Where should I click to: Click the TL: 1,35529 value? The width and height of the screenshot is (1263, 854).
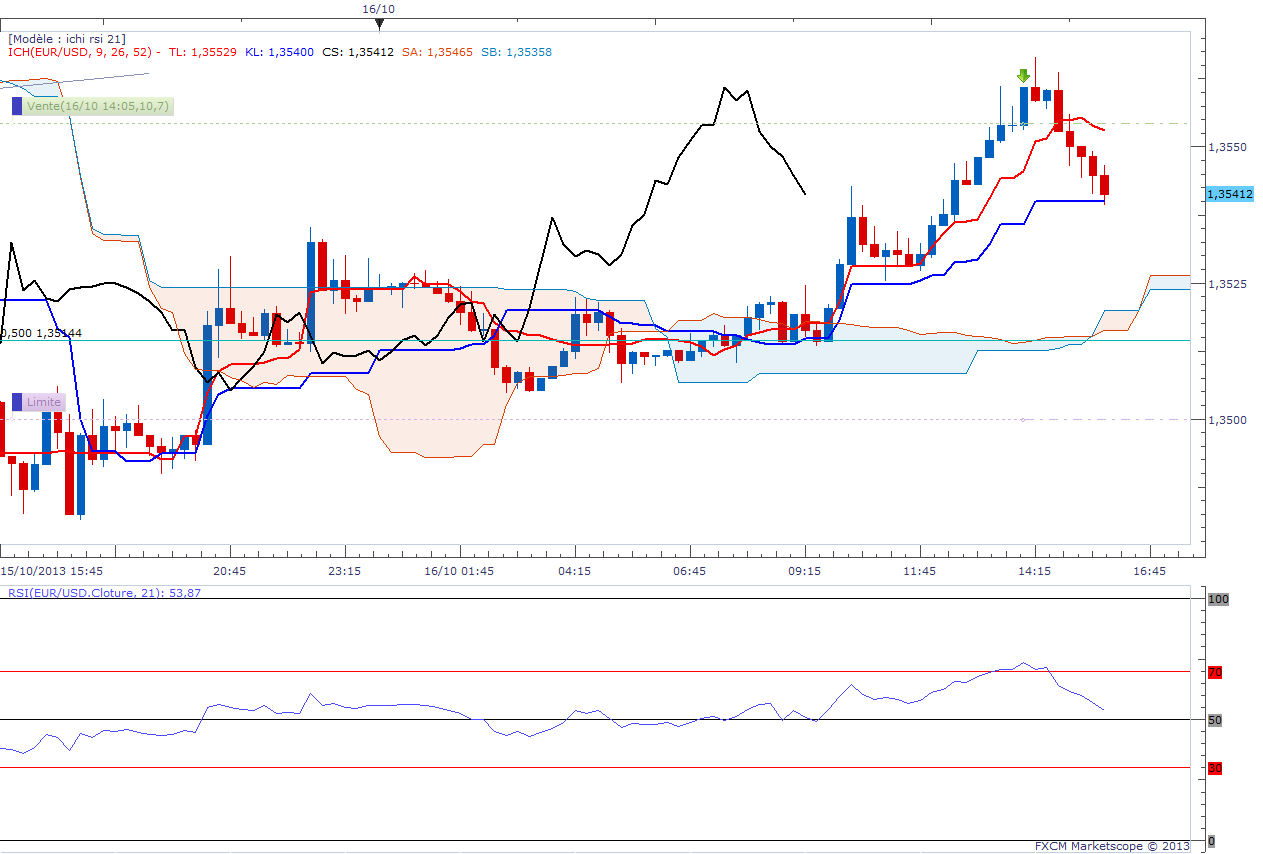[x=203, y=52]
